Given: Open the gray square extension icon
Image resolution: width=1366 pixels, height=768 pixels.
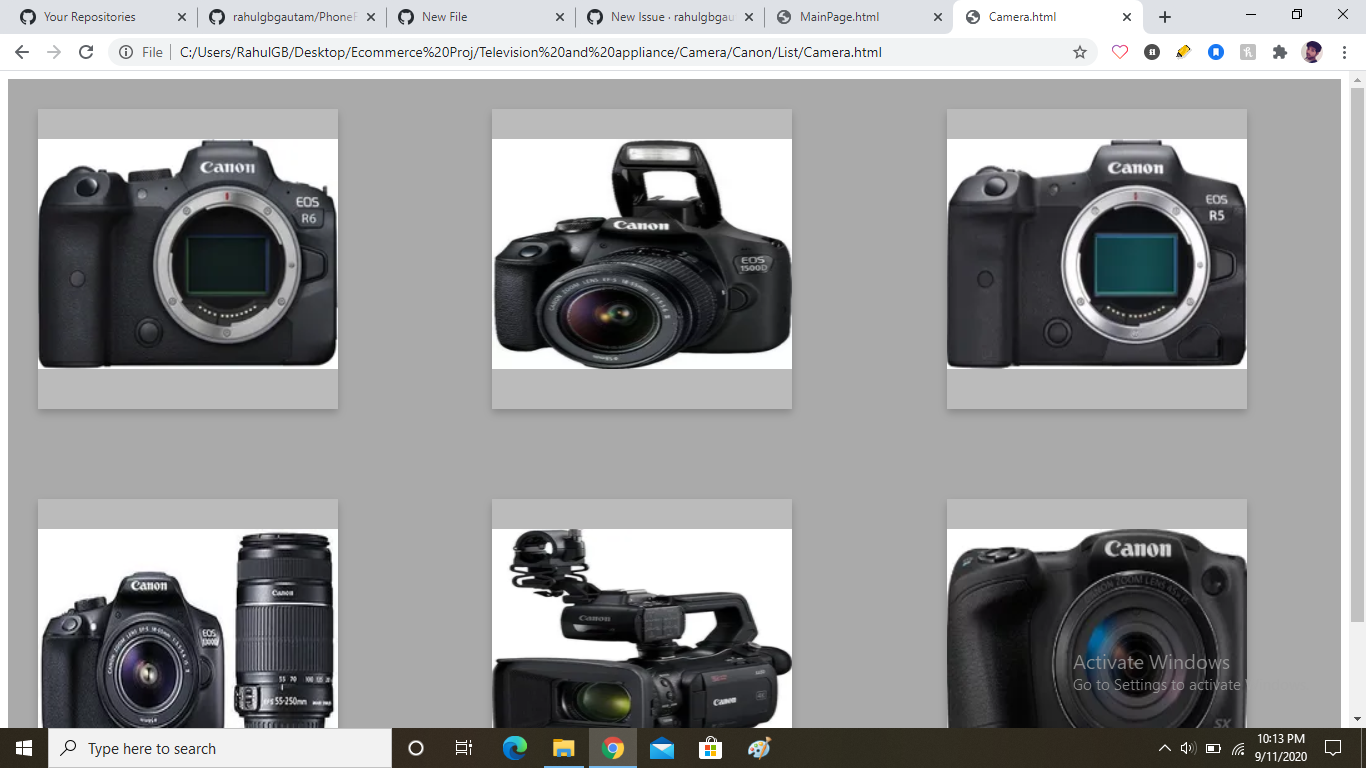Looking at the screenshot, I should pyautogui.click(x=1248, y=52).
